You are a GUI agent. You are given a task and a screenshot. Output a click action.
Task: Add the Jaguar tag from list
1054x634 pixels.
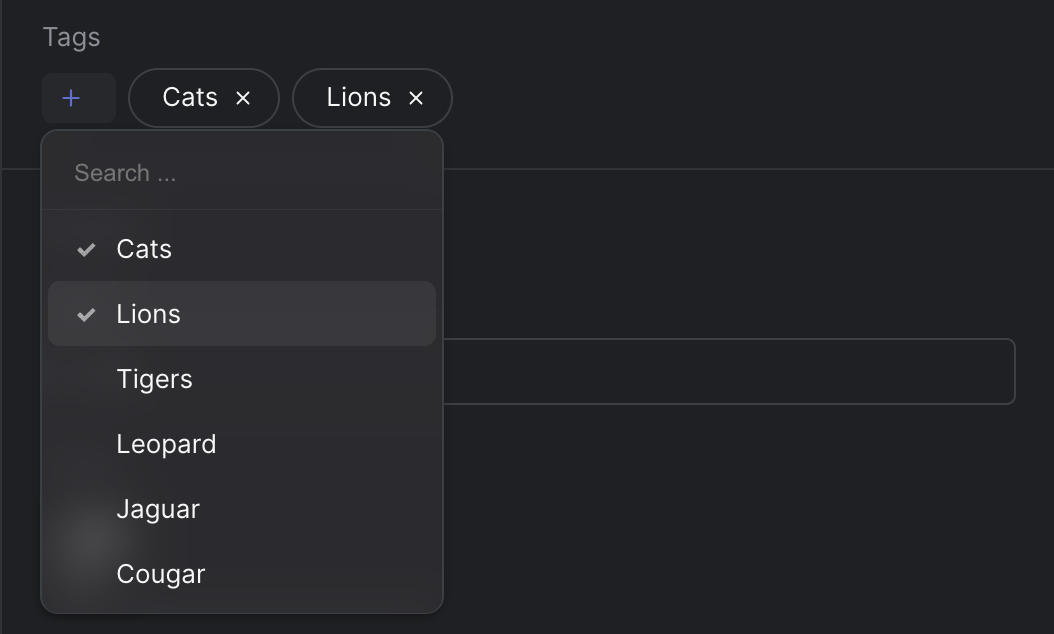pos(242,509)
